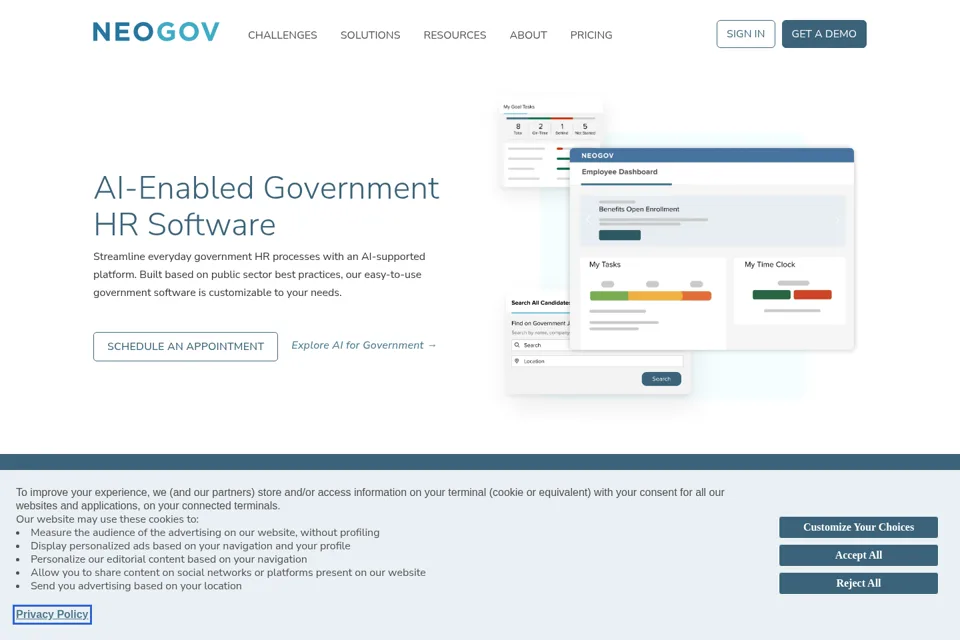Screen dimensions: 960x640
Task: Go to the Pricing page
Action: (x=591, y=35)
